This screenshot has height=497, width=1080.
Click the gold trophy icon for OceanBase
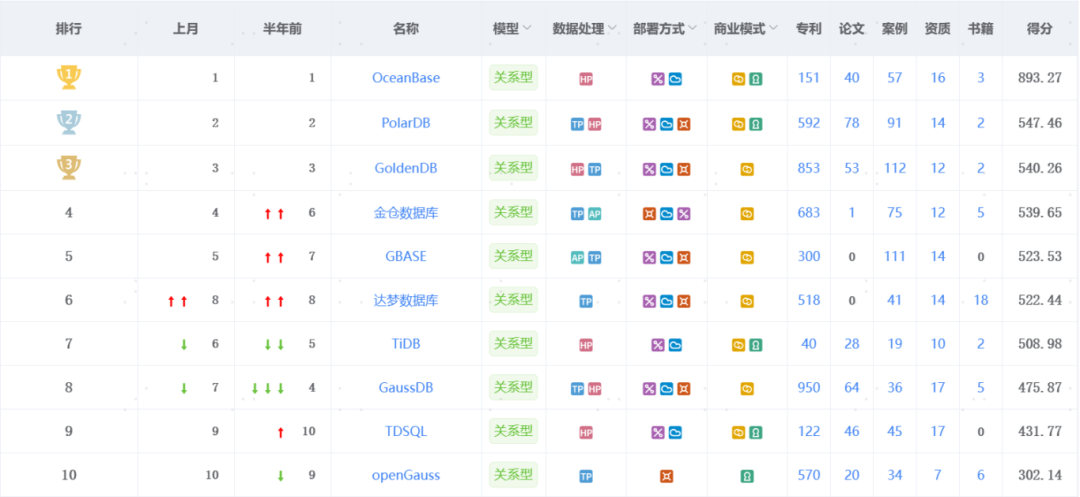click(x=68, y=77)
